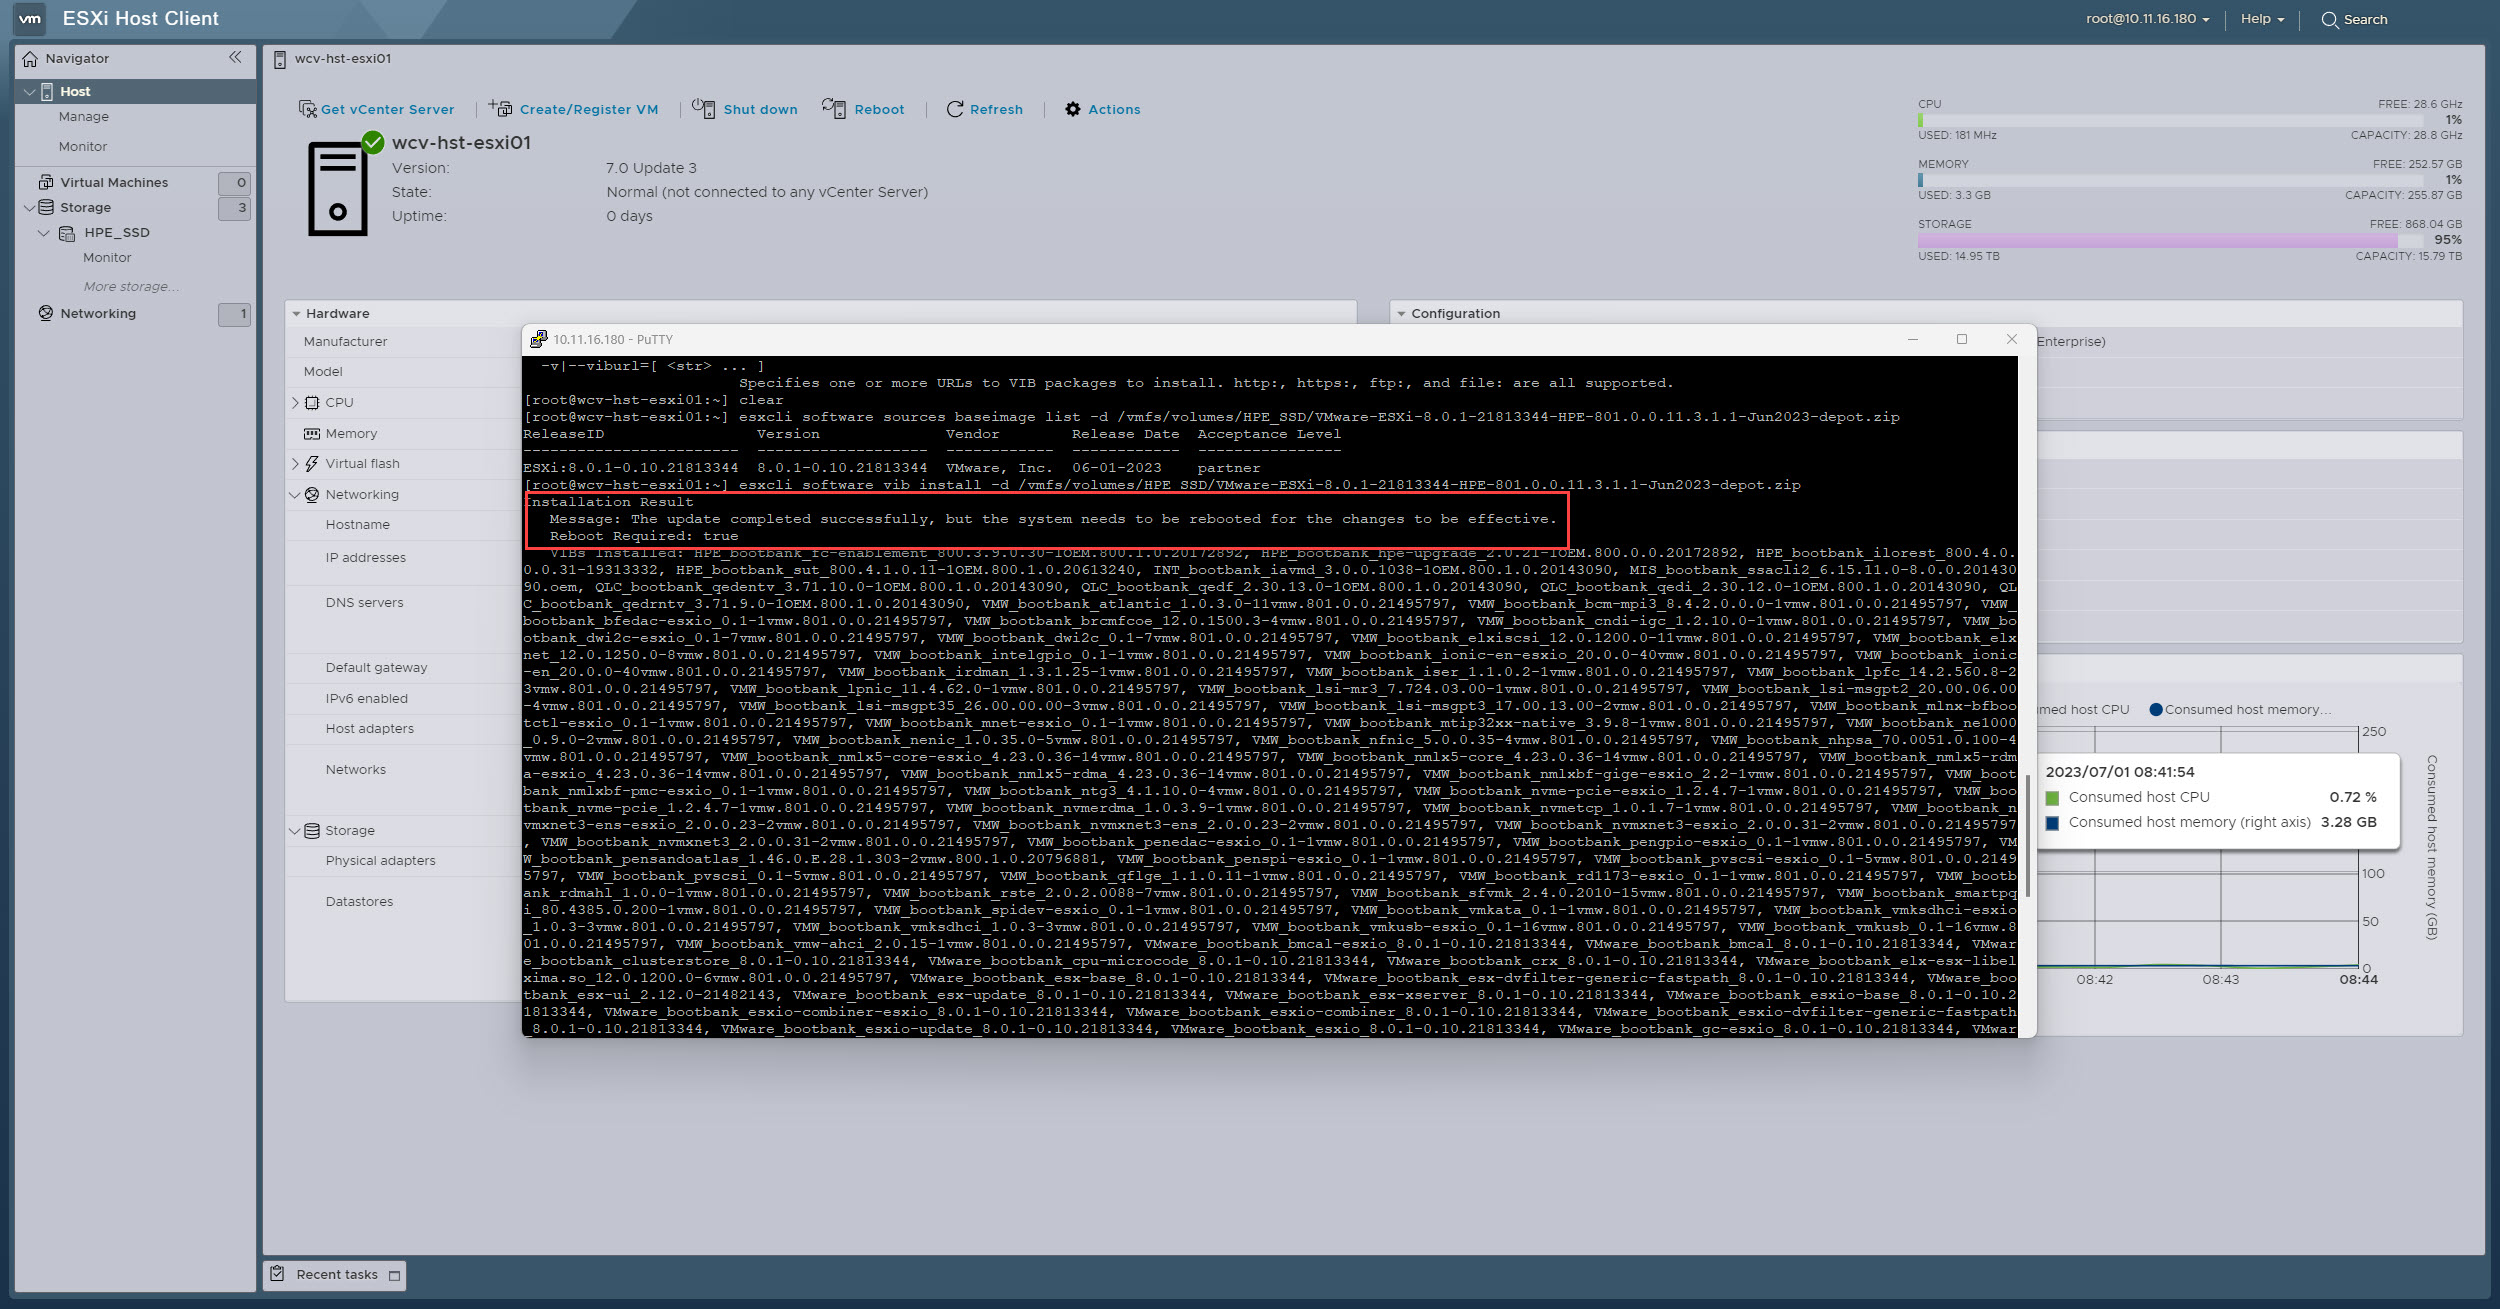Expand the Virtual flash row
The height and width of the screenshot is (1309, 2500).
point(295,464)
